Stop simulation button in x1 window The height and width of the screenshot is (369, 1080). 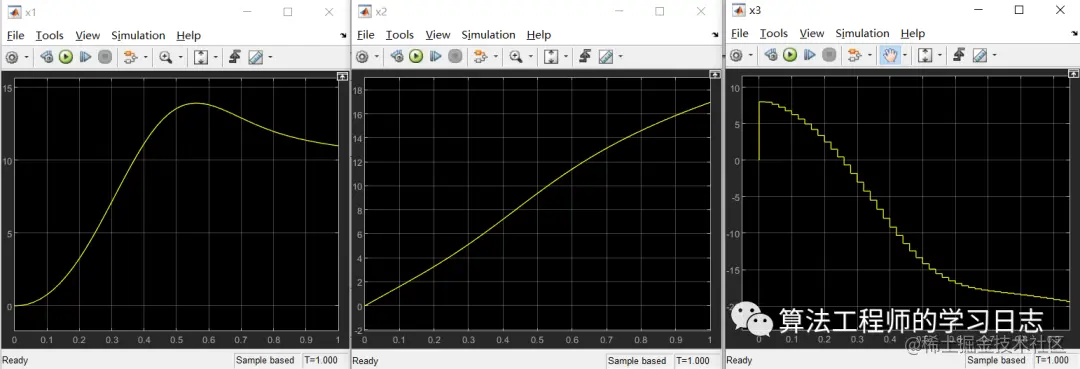click(105, 57)
